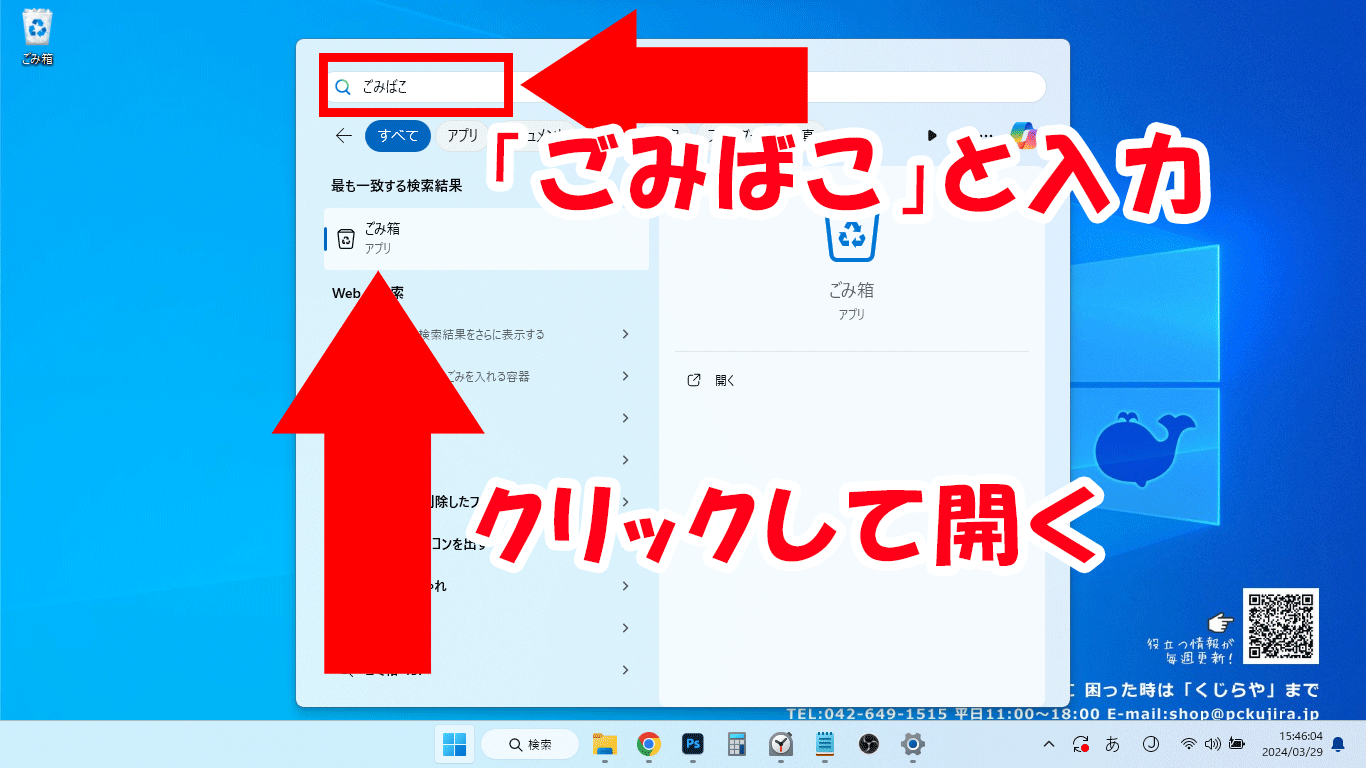
Task: Launch the Calculator from the taskbar
Action: (737, 744)
